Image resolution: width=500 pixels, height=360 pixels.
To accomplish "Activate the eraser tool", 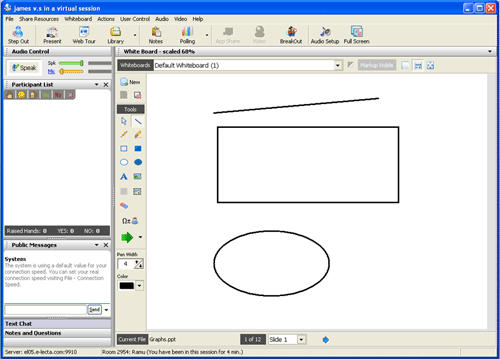I will (x=124, y=206).
